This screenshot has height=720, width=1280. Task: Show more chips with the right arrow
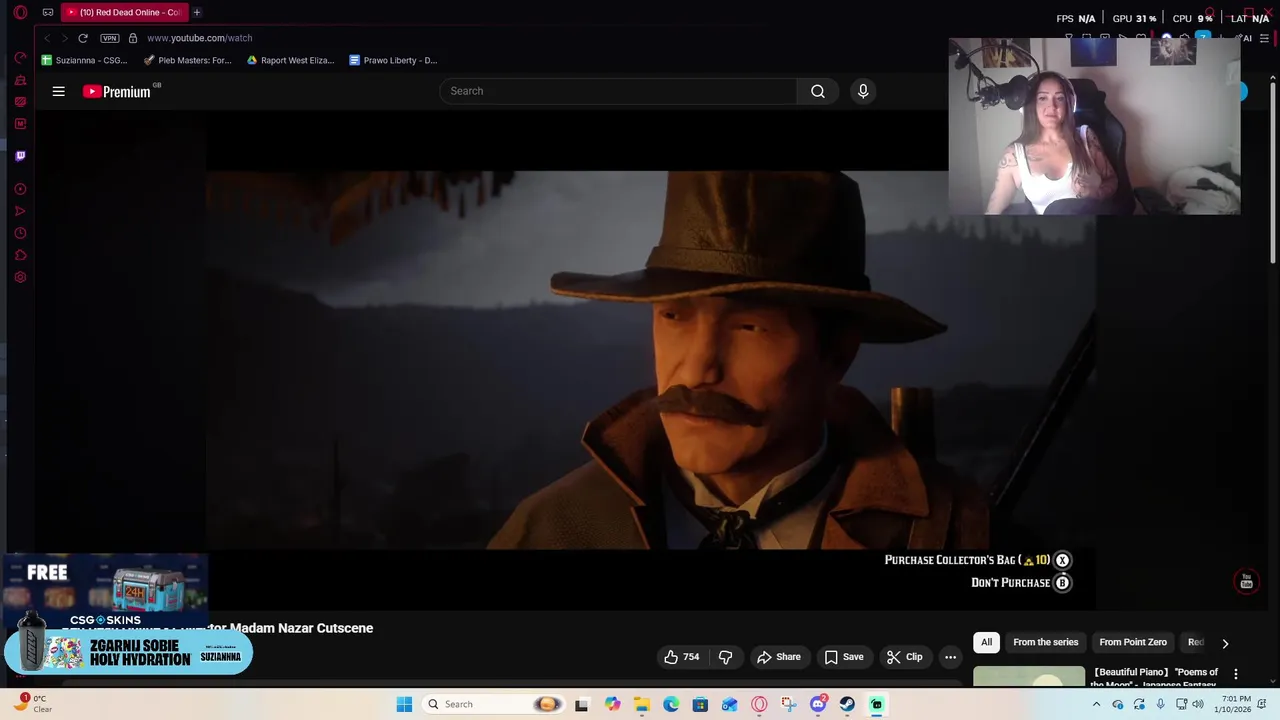pyautogui.click(x=1225, y=643)
